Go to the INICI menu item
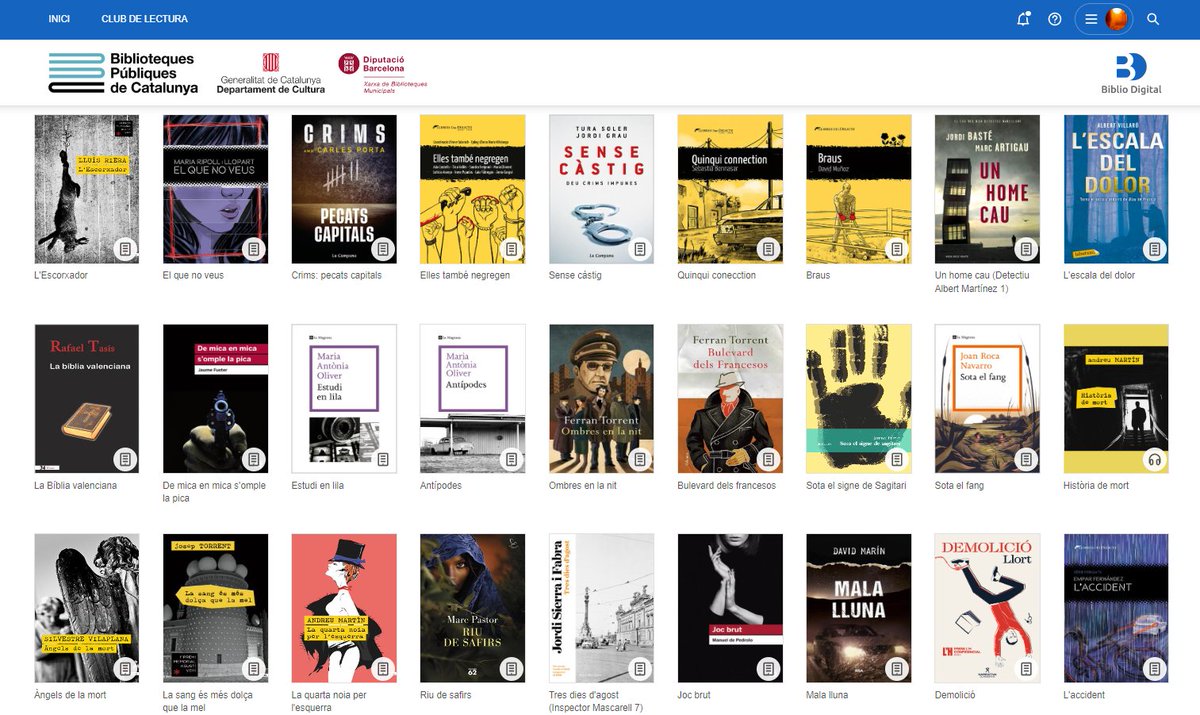1200x715 pixels. [59, 18]
